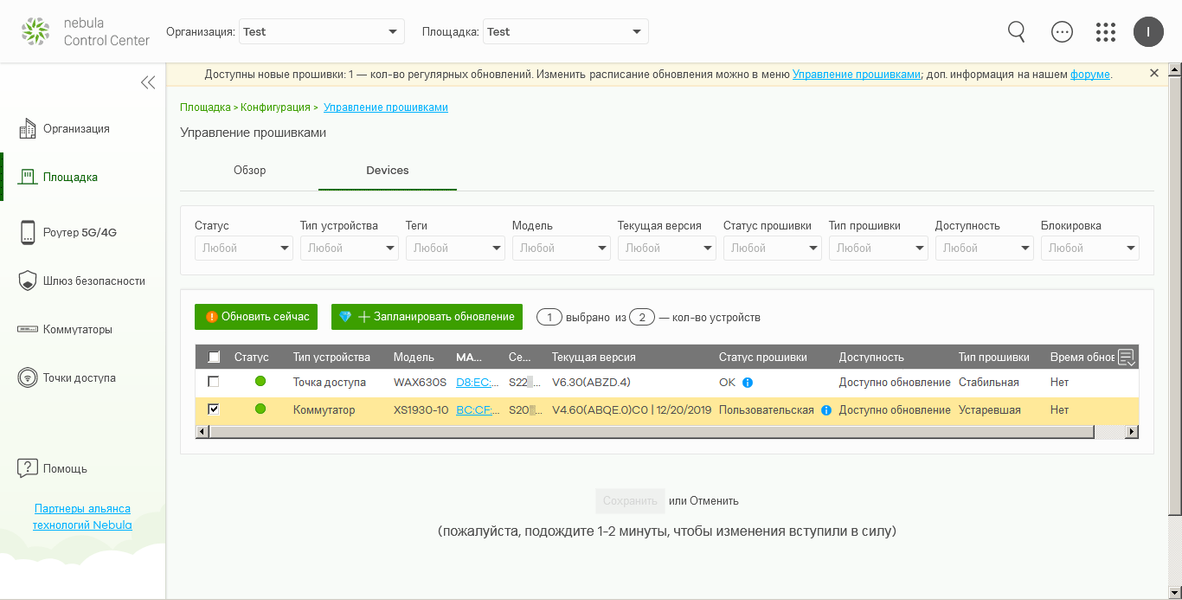Toggle the select-all header checkbox
The image size is (1182, 600).
click(214, 357)
